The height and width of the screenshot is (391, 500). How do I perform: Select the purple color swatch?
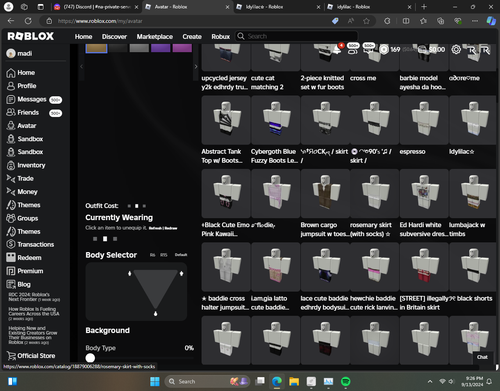(x=161, y=48)
